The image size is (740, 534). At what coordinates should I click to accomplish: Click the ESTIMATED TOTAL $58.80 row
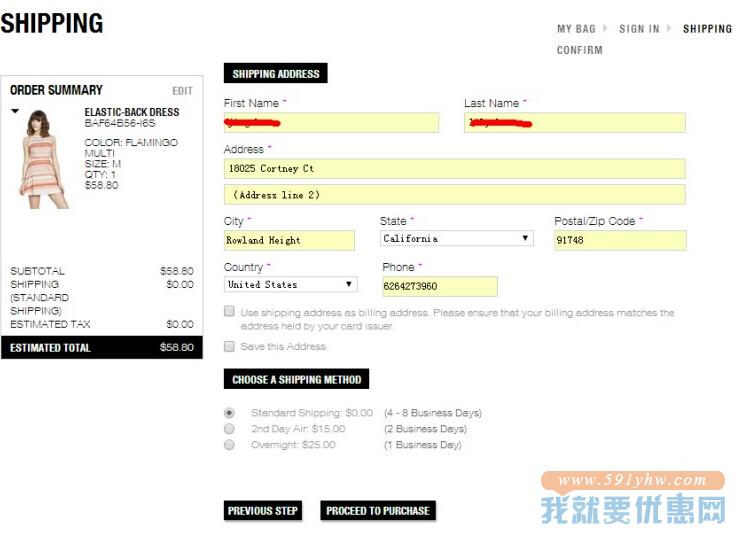click(102, 348)
